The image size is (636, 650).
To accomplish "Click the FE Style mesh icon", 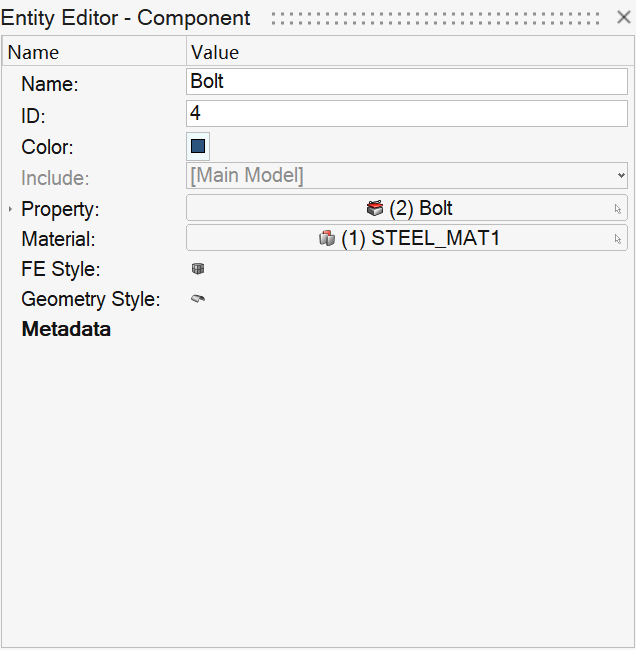I will pyautogui.click(x=198, y=269).
